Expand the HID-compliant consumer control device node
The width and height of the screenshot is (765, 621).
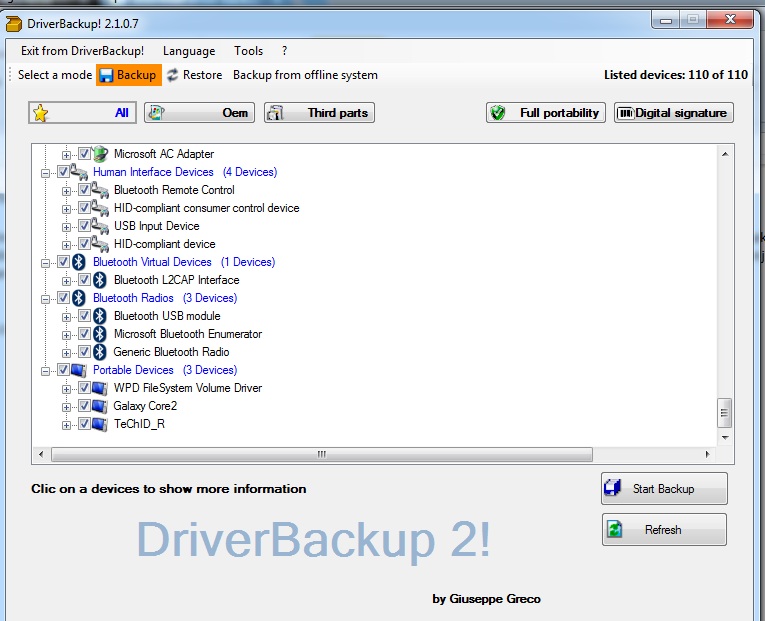coord(66,209)
